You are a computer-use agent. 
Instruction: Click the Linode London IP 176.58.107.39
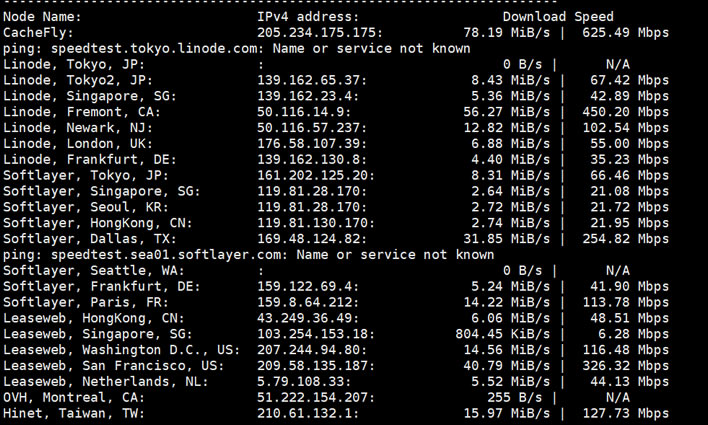pos(309,144)
